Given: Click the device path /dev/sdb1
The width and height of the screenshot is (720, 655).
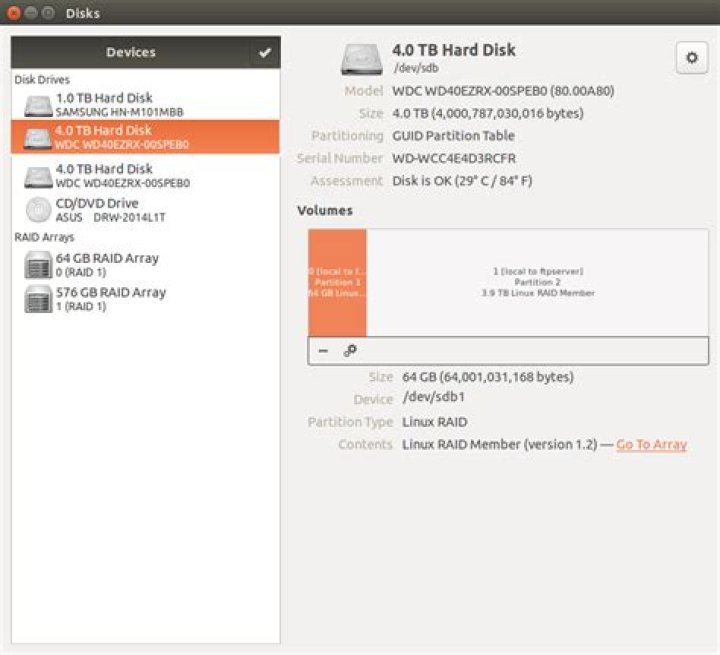Looking at the screenshot, I should pos(433,397).
